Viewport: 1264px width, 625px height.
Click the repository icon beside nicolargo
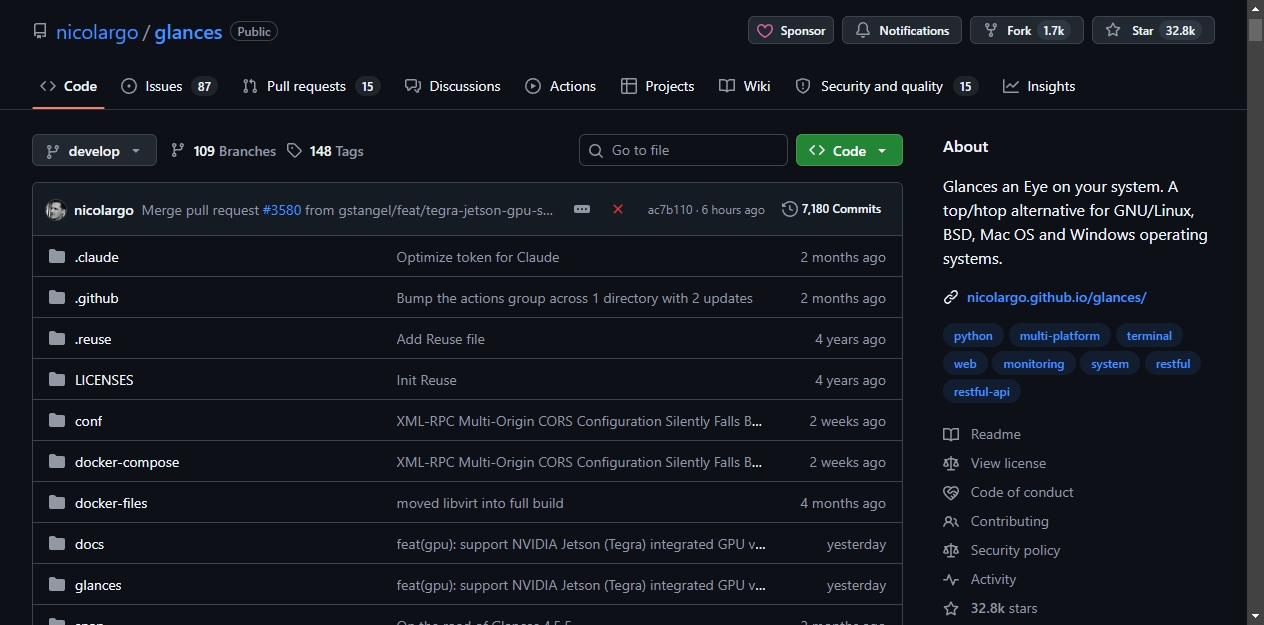click(x=40, y=31)
